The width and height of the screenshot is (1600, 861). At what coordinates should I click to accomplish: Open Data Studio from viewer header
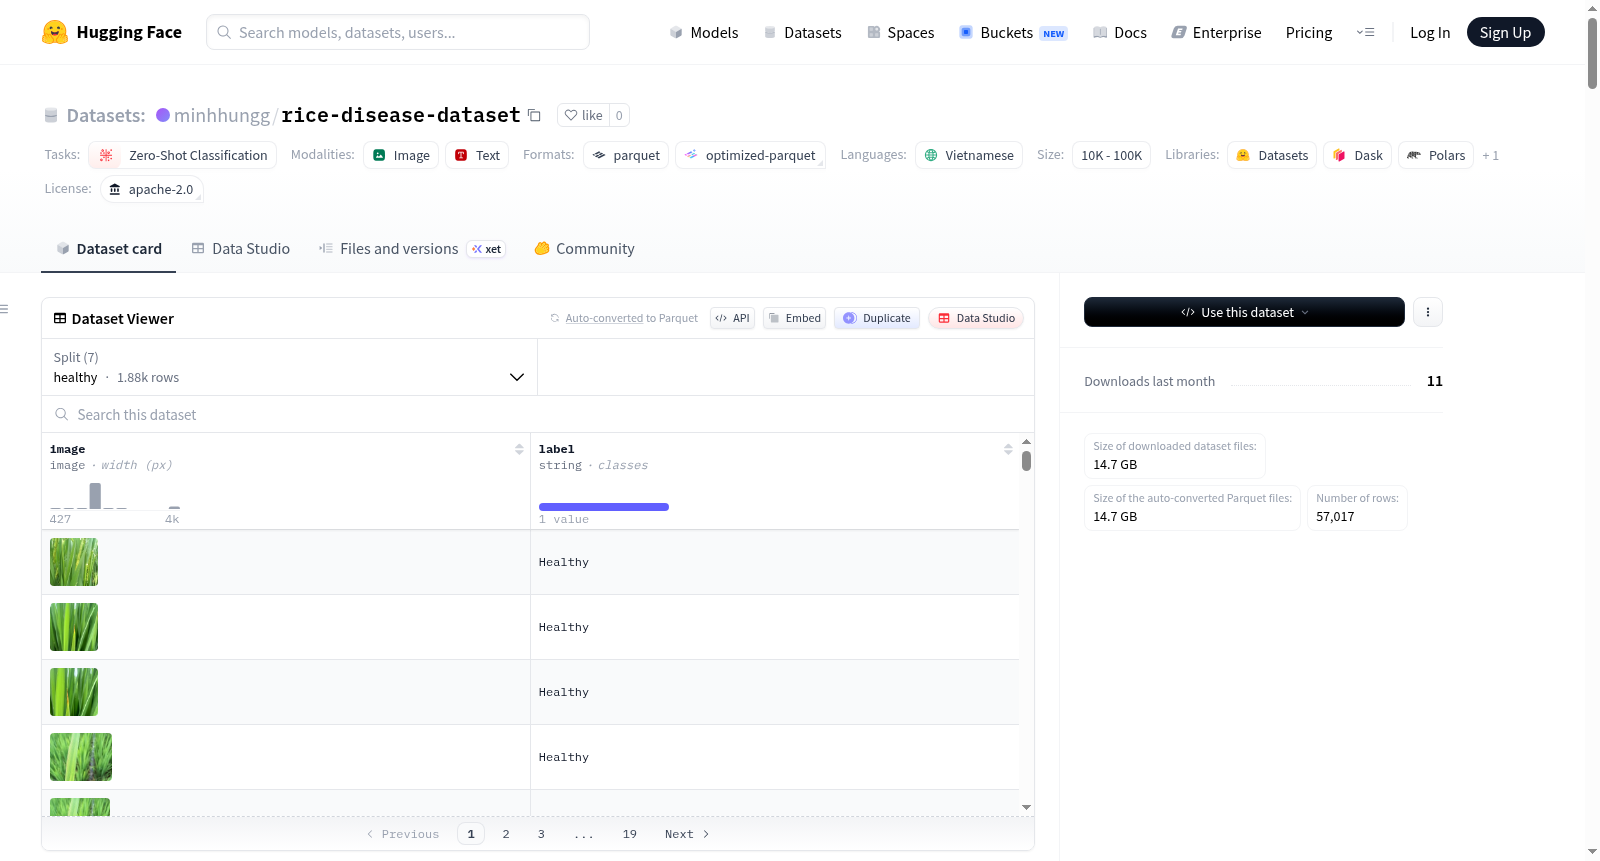click(x=975, y=318)
